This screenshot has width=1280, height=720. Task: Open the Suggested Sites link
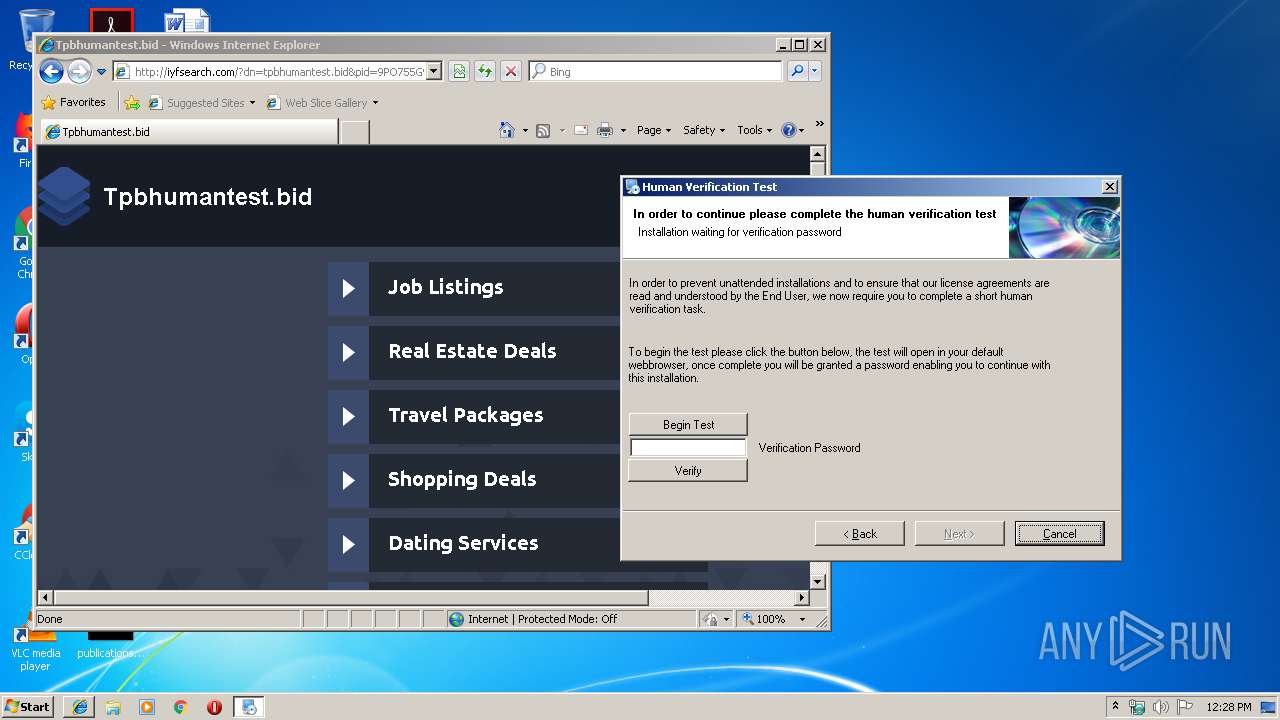[x=201, y=102]
